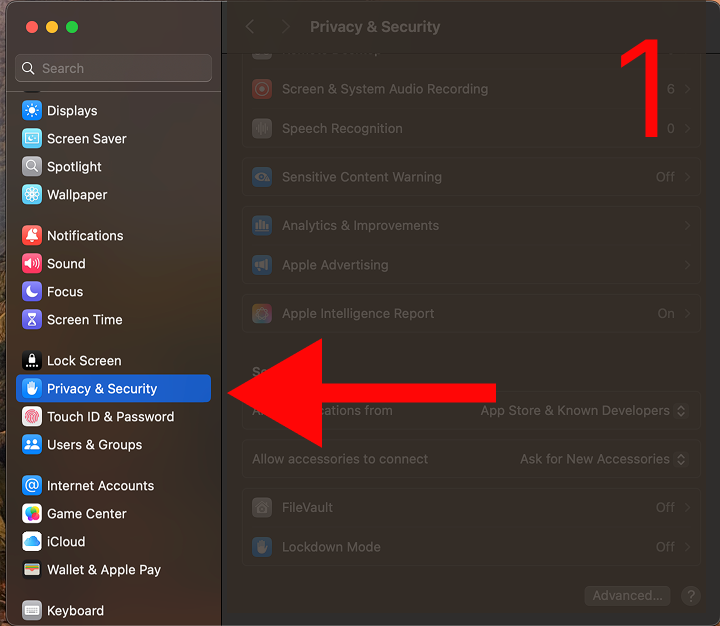This screenshot has width=720, height=626.
Task: Open help with the question mark button
Action: tap(691, 596)
